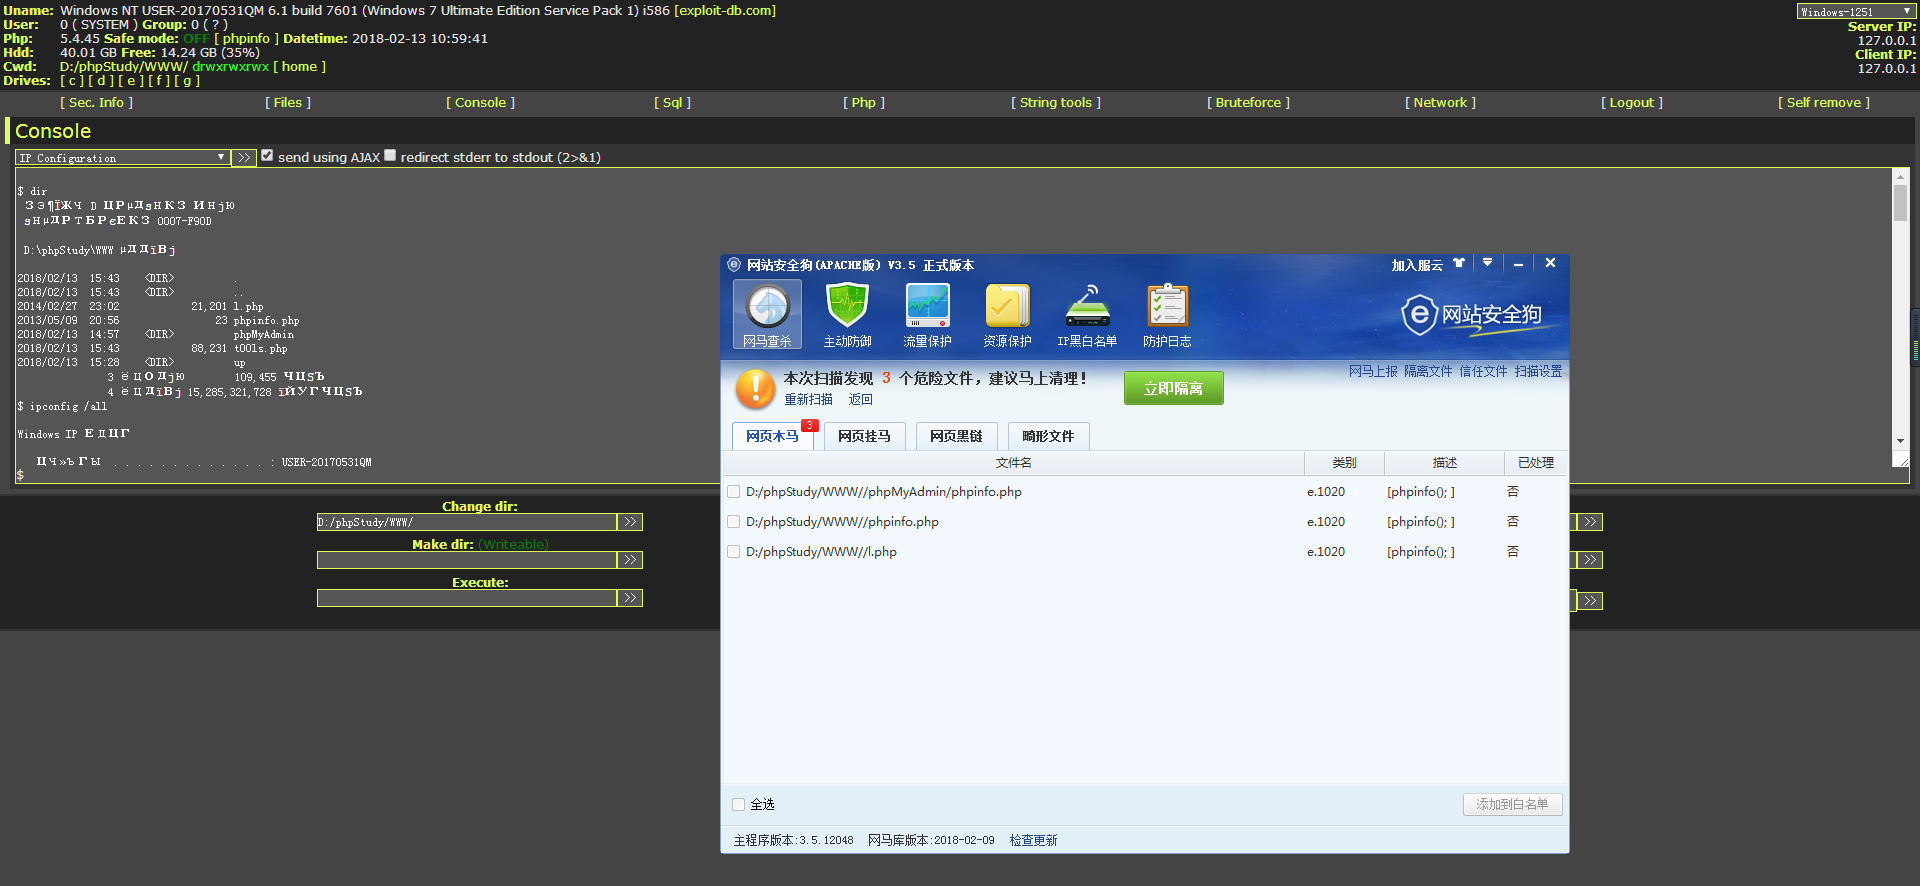Switch to the 畸形文件 tab
The image size is (1920, 886).
tap(1048, 436)
